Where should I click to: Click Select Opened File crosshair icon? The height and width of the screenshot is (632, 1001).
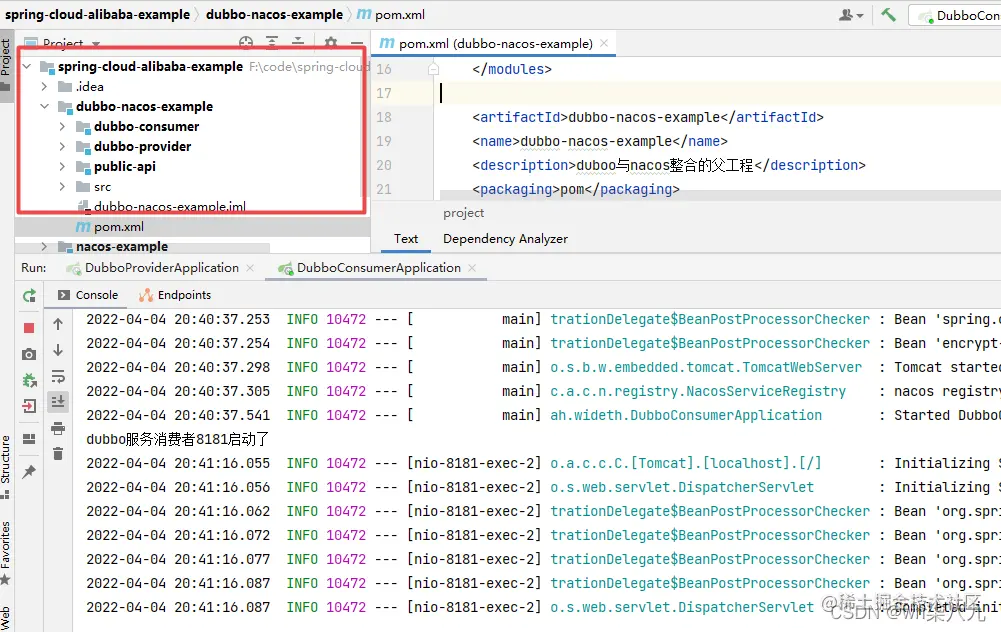pyautogui.click(x=246, y=43)
